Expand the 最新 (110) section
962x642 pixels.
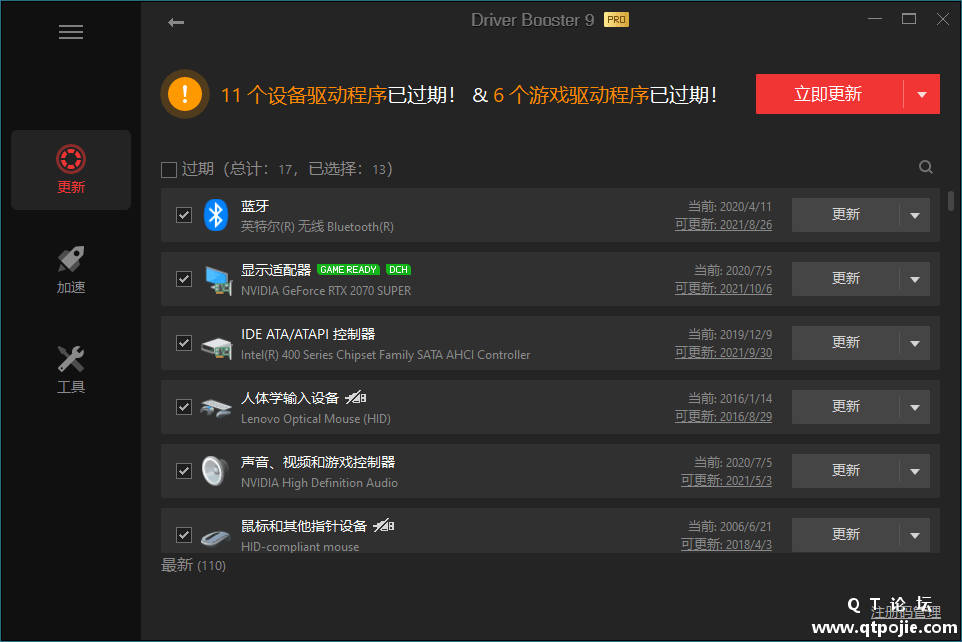(193, 565)
